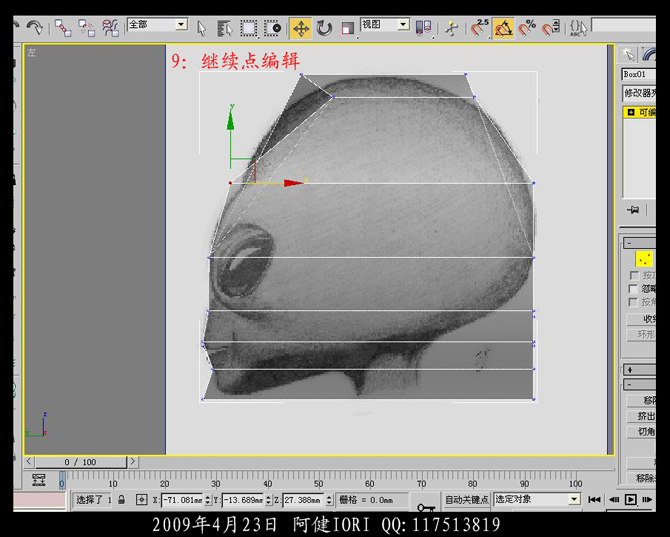Screen dimensions: 670x537
Task: Enable the first checkbox under selection rollout
Action: tap(634, 275)
